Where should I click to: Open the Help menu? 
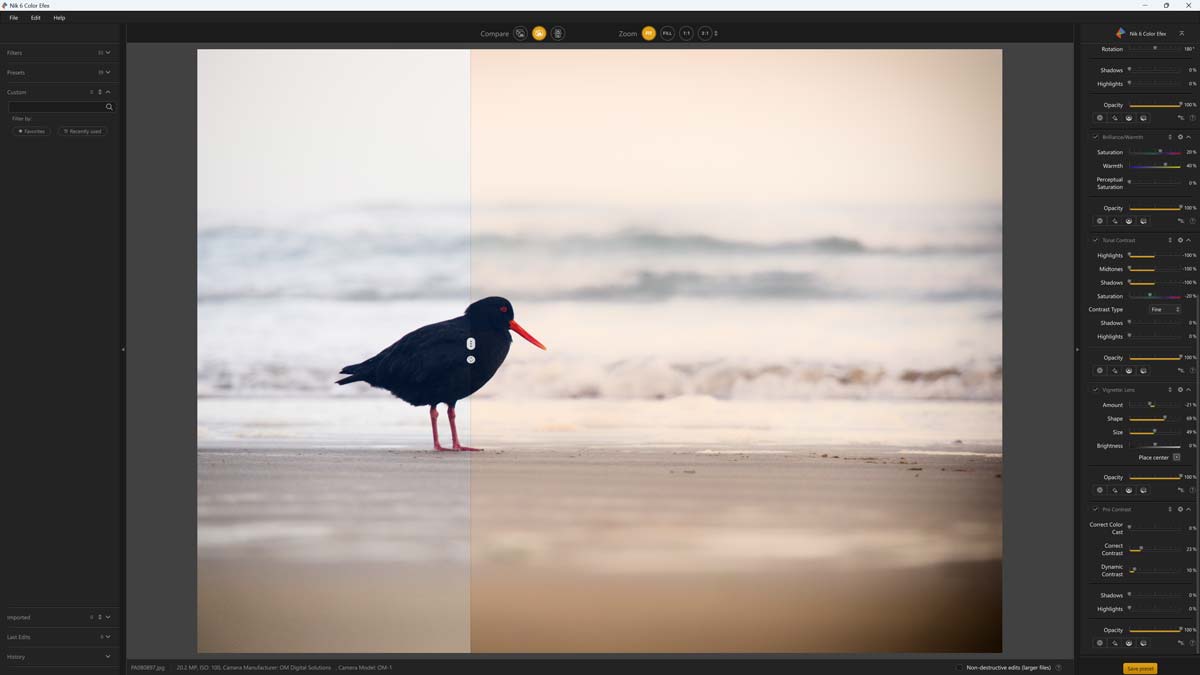pyautogui.click(x=58, y=17)
